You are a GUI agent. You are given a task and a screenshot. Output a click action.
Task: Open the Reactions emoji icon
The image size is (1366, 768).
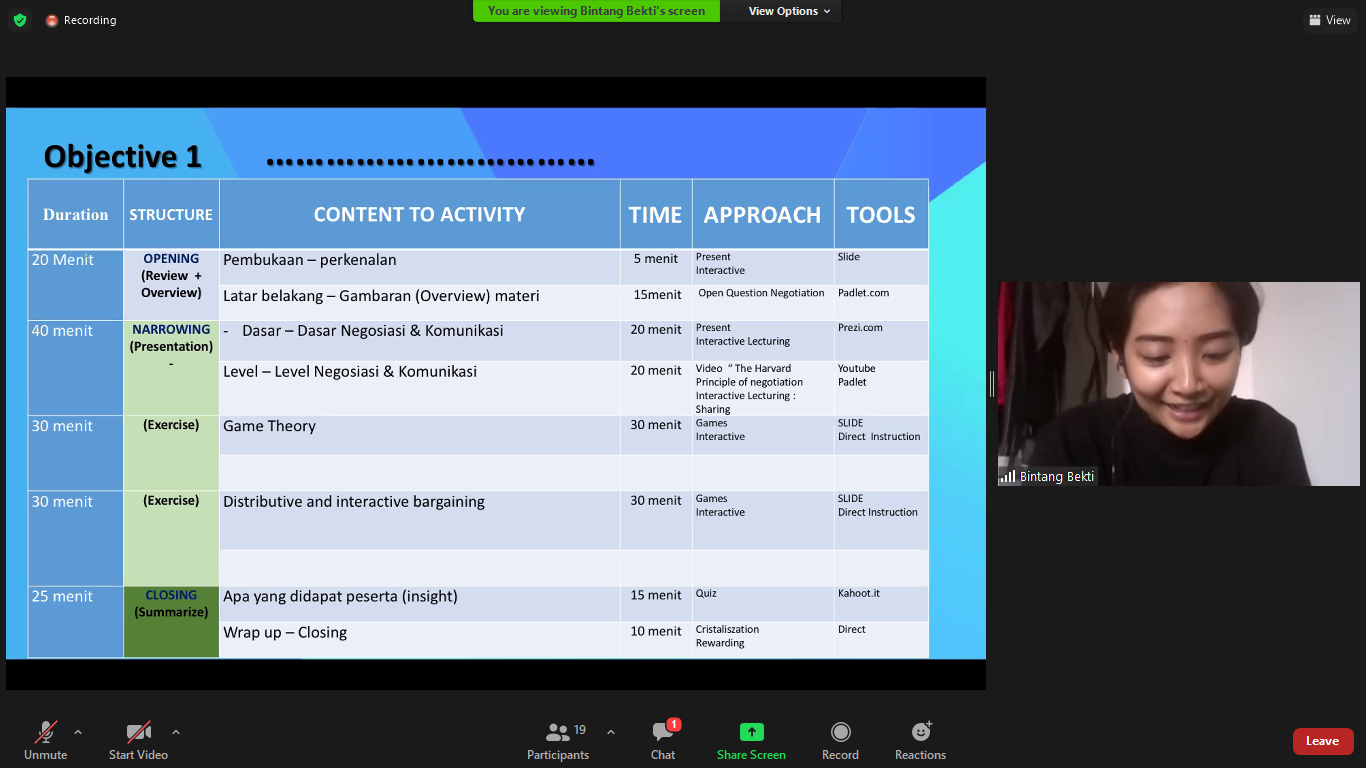click(x=920, y=732)
